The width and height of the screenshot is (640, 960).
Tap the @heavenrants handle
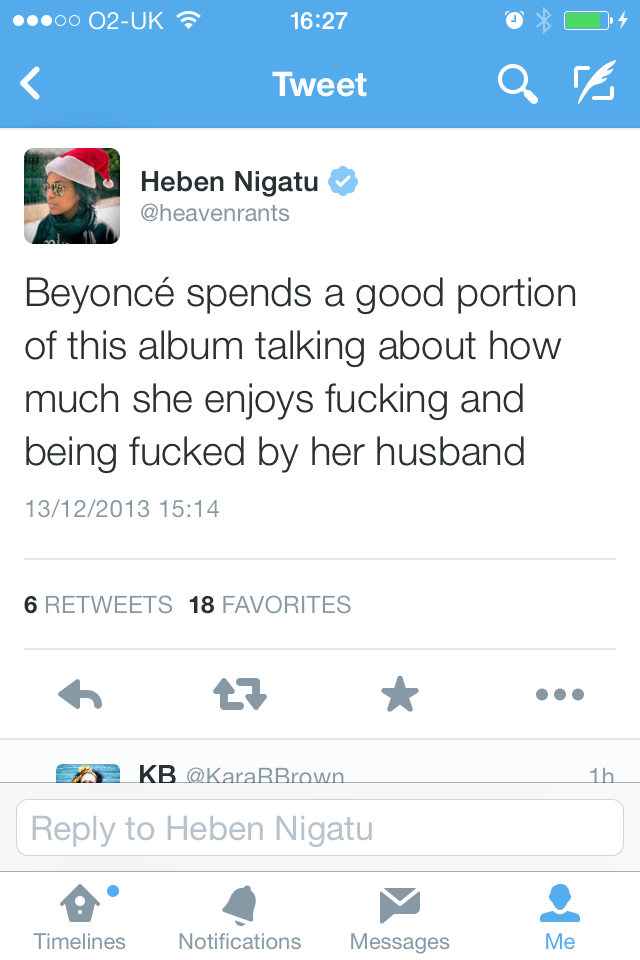tap(214, 213)
